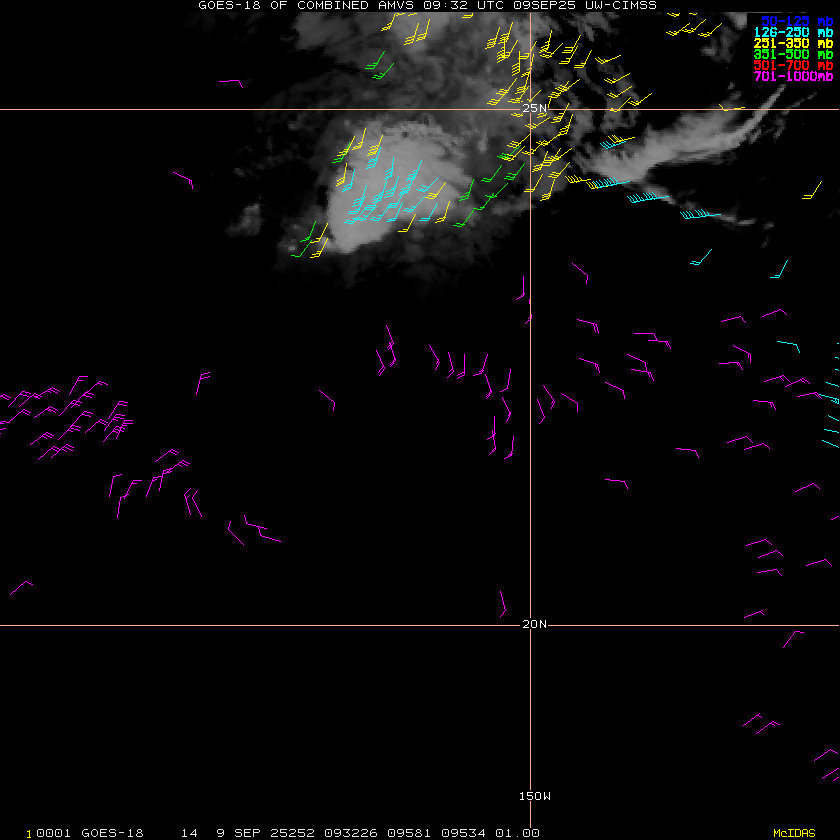Click the 126-250 mb cyan legend entry
Screen dimensions: 840x840
tap(793, 32)
